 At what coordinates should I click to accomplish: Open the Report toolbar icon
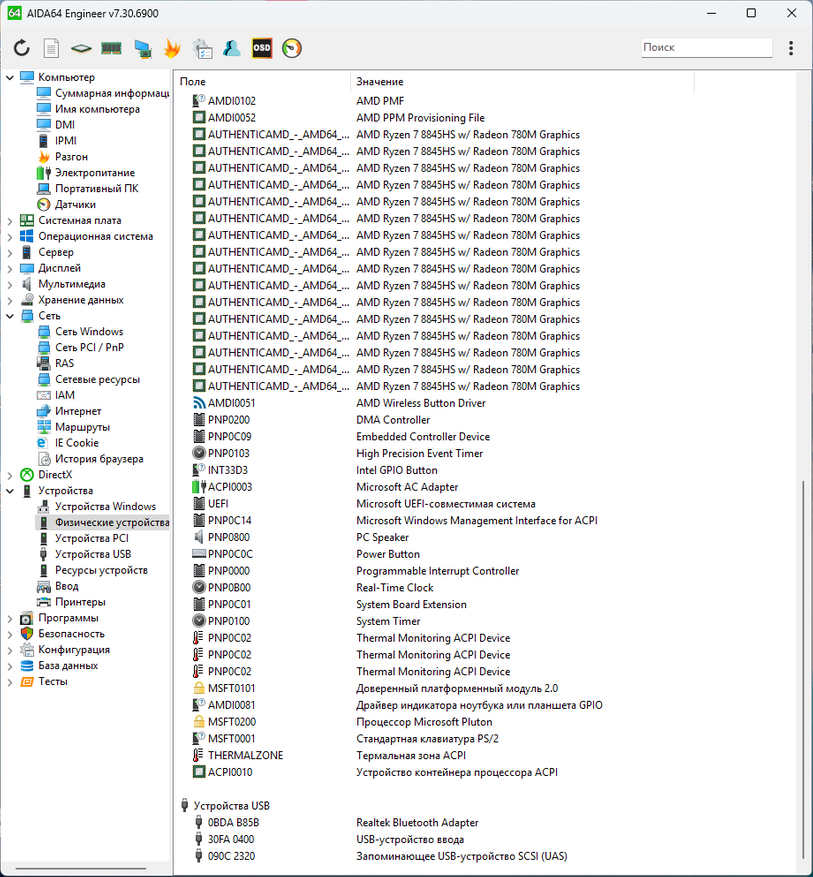tap(51, 48)
